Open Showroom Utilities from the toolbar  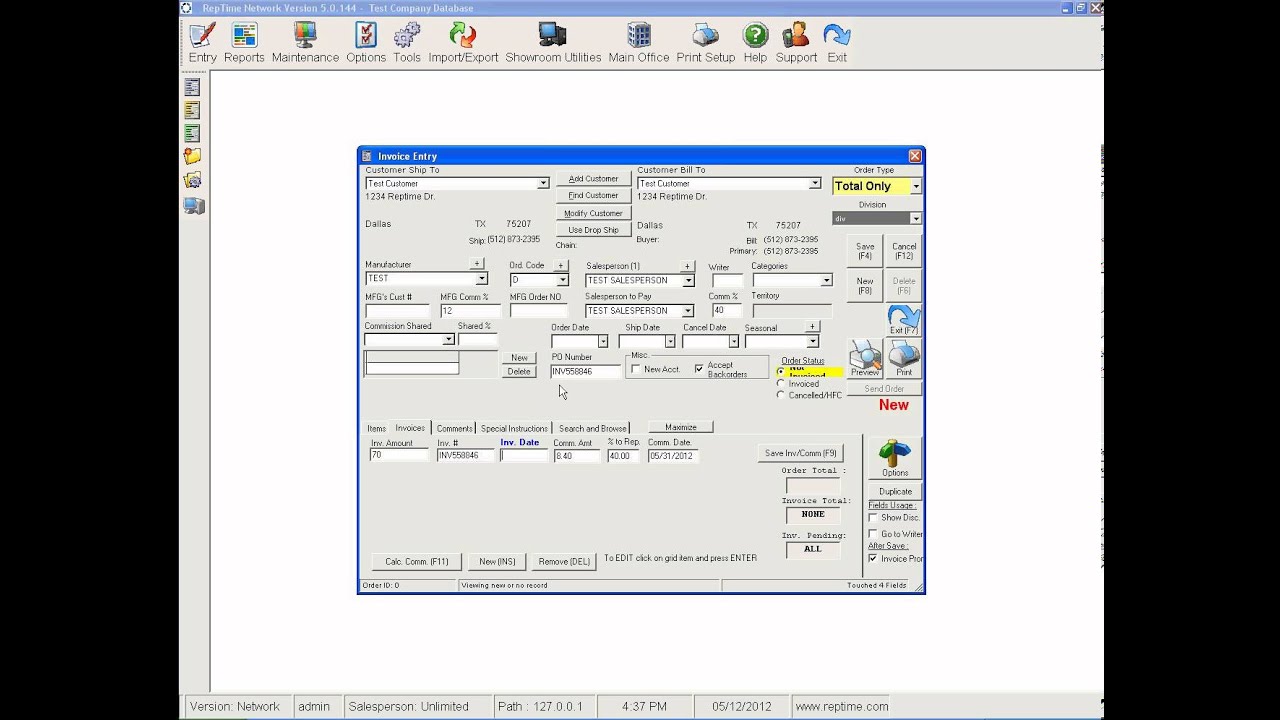click(x=553, y=43)
